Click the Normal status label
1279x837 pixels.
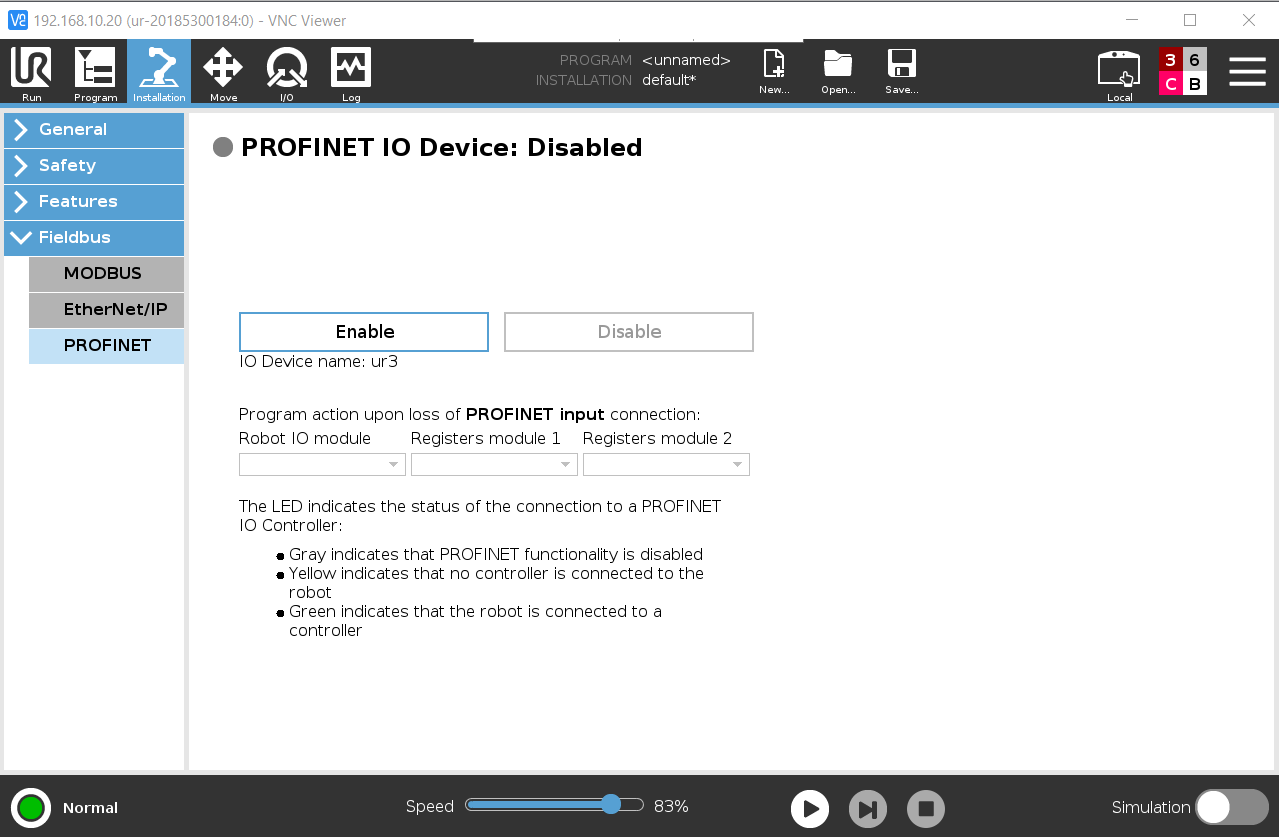[90, 808]
